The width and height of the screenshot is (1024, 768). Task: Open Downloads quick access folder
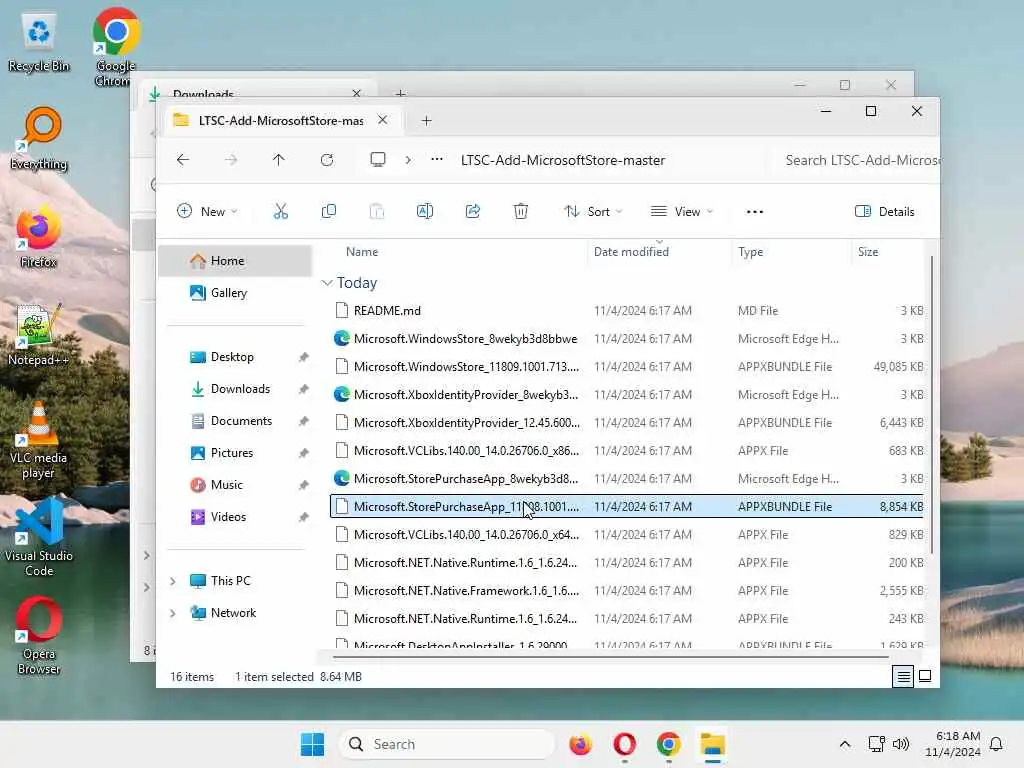point(235,389)
